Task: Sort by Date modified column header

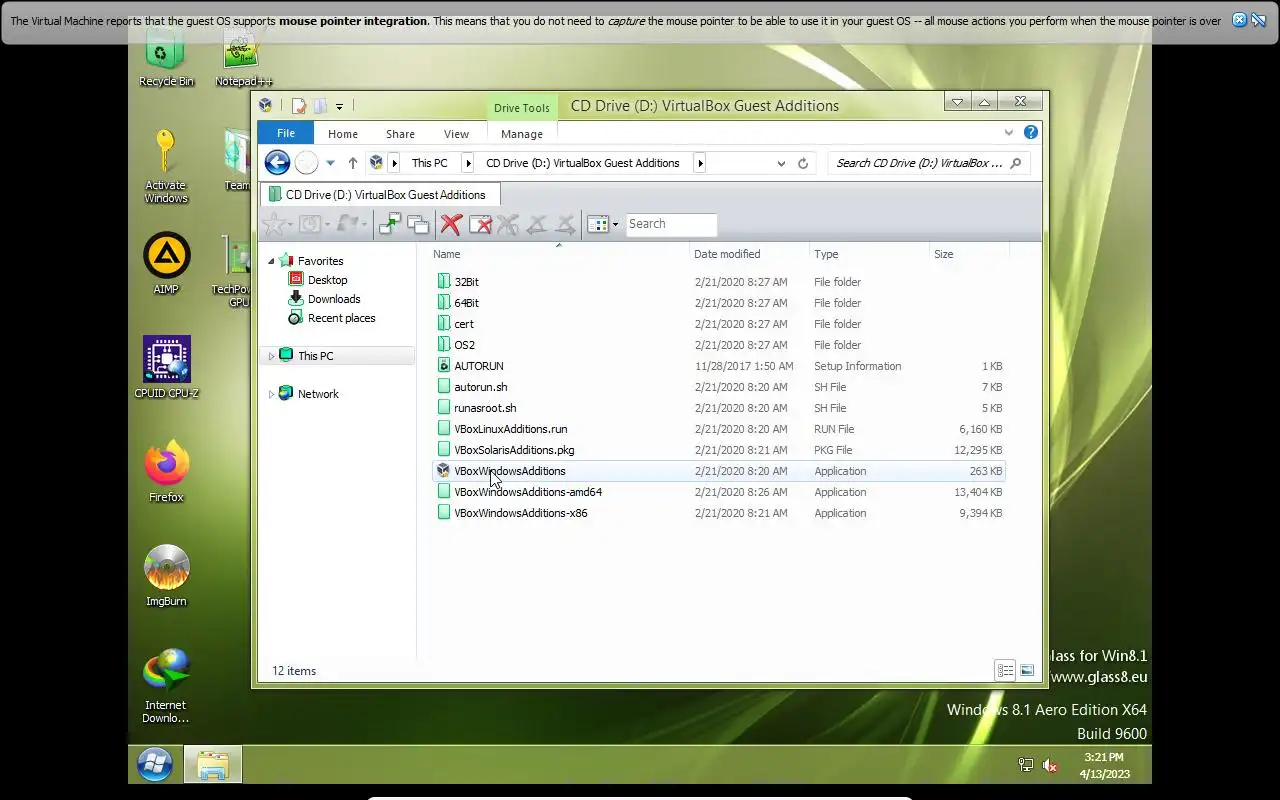Action: pyautogui.click(x=750, y=254)
